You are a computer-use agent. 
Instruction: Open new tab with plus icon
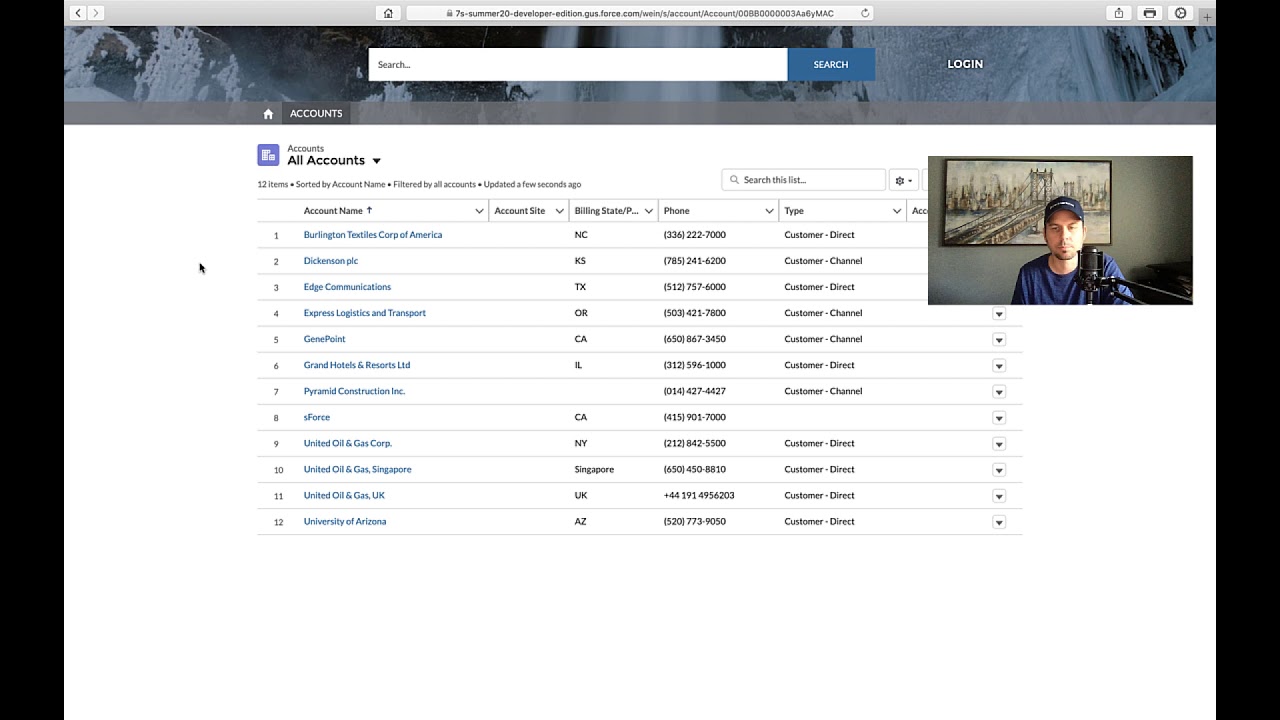pos(1207,17)
